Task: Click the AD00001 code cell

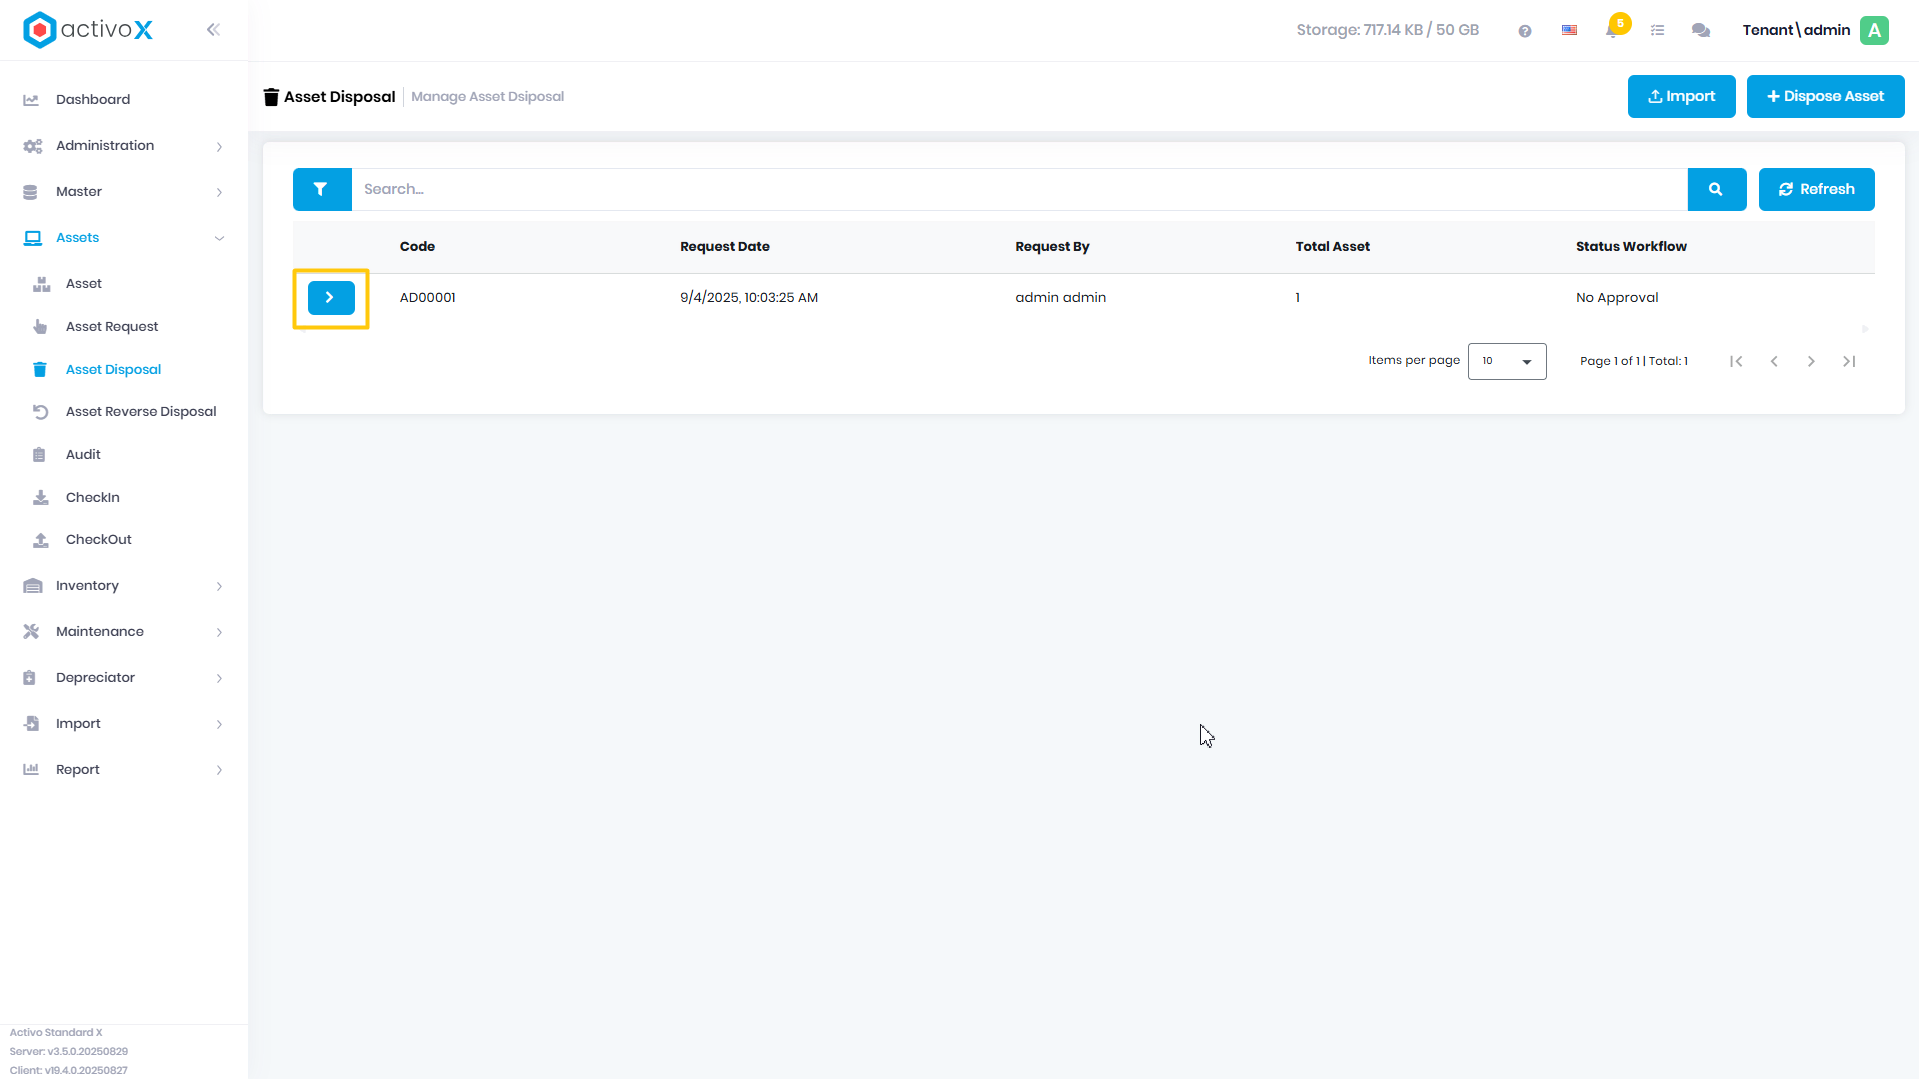Action: 428,298
